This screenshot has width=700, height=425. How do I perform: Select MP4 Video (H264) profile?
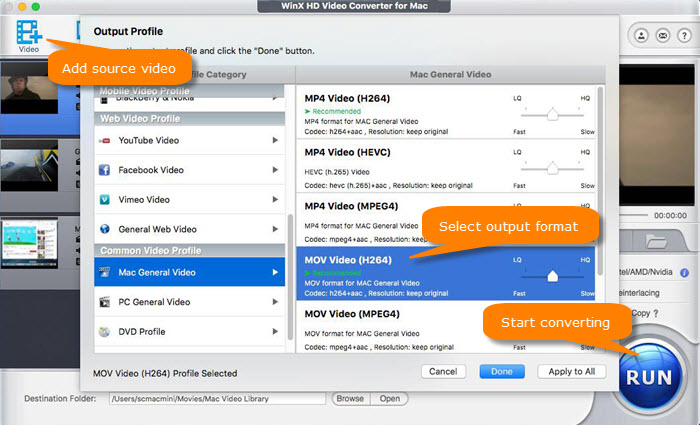(446, 112)
